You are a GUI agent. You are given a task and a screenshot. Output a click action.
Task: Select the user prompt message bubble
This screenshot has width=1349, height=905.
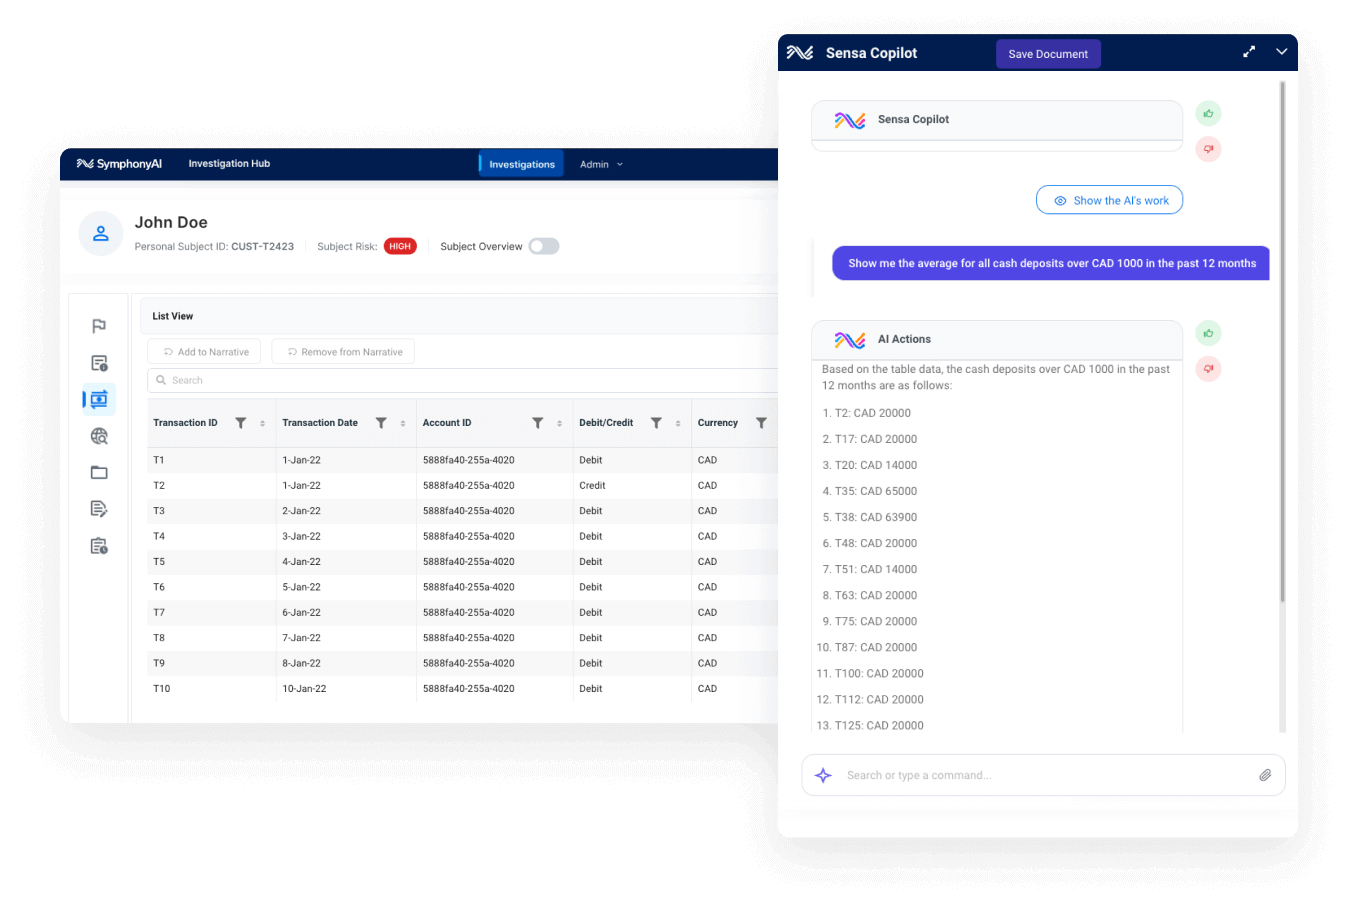(x=1051, y=263)
